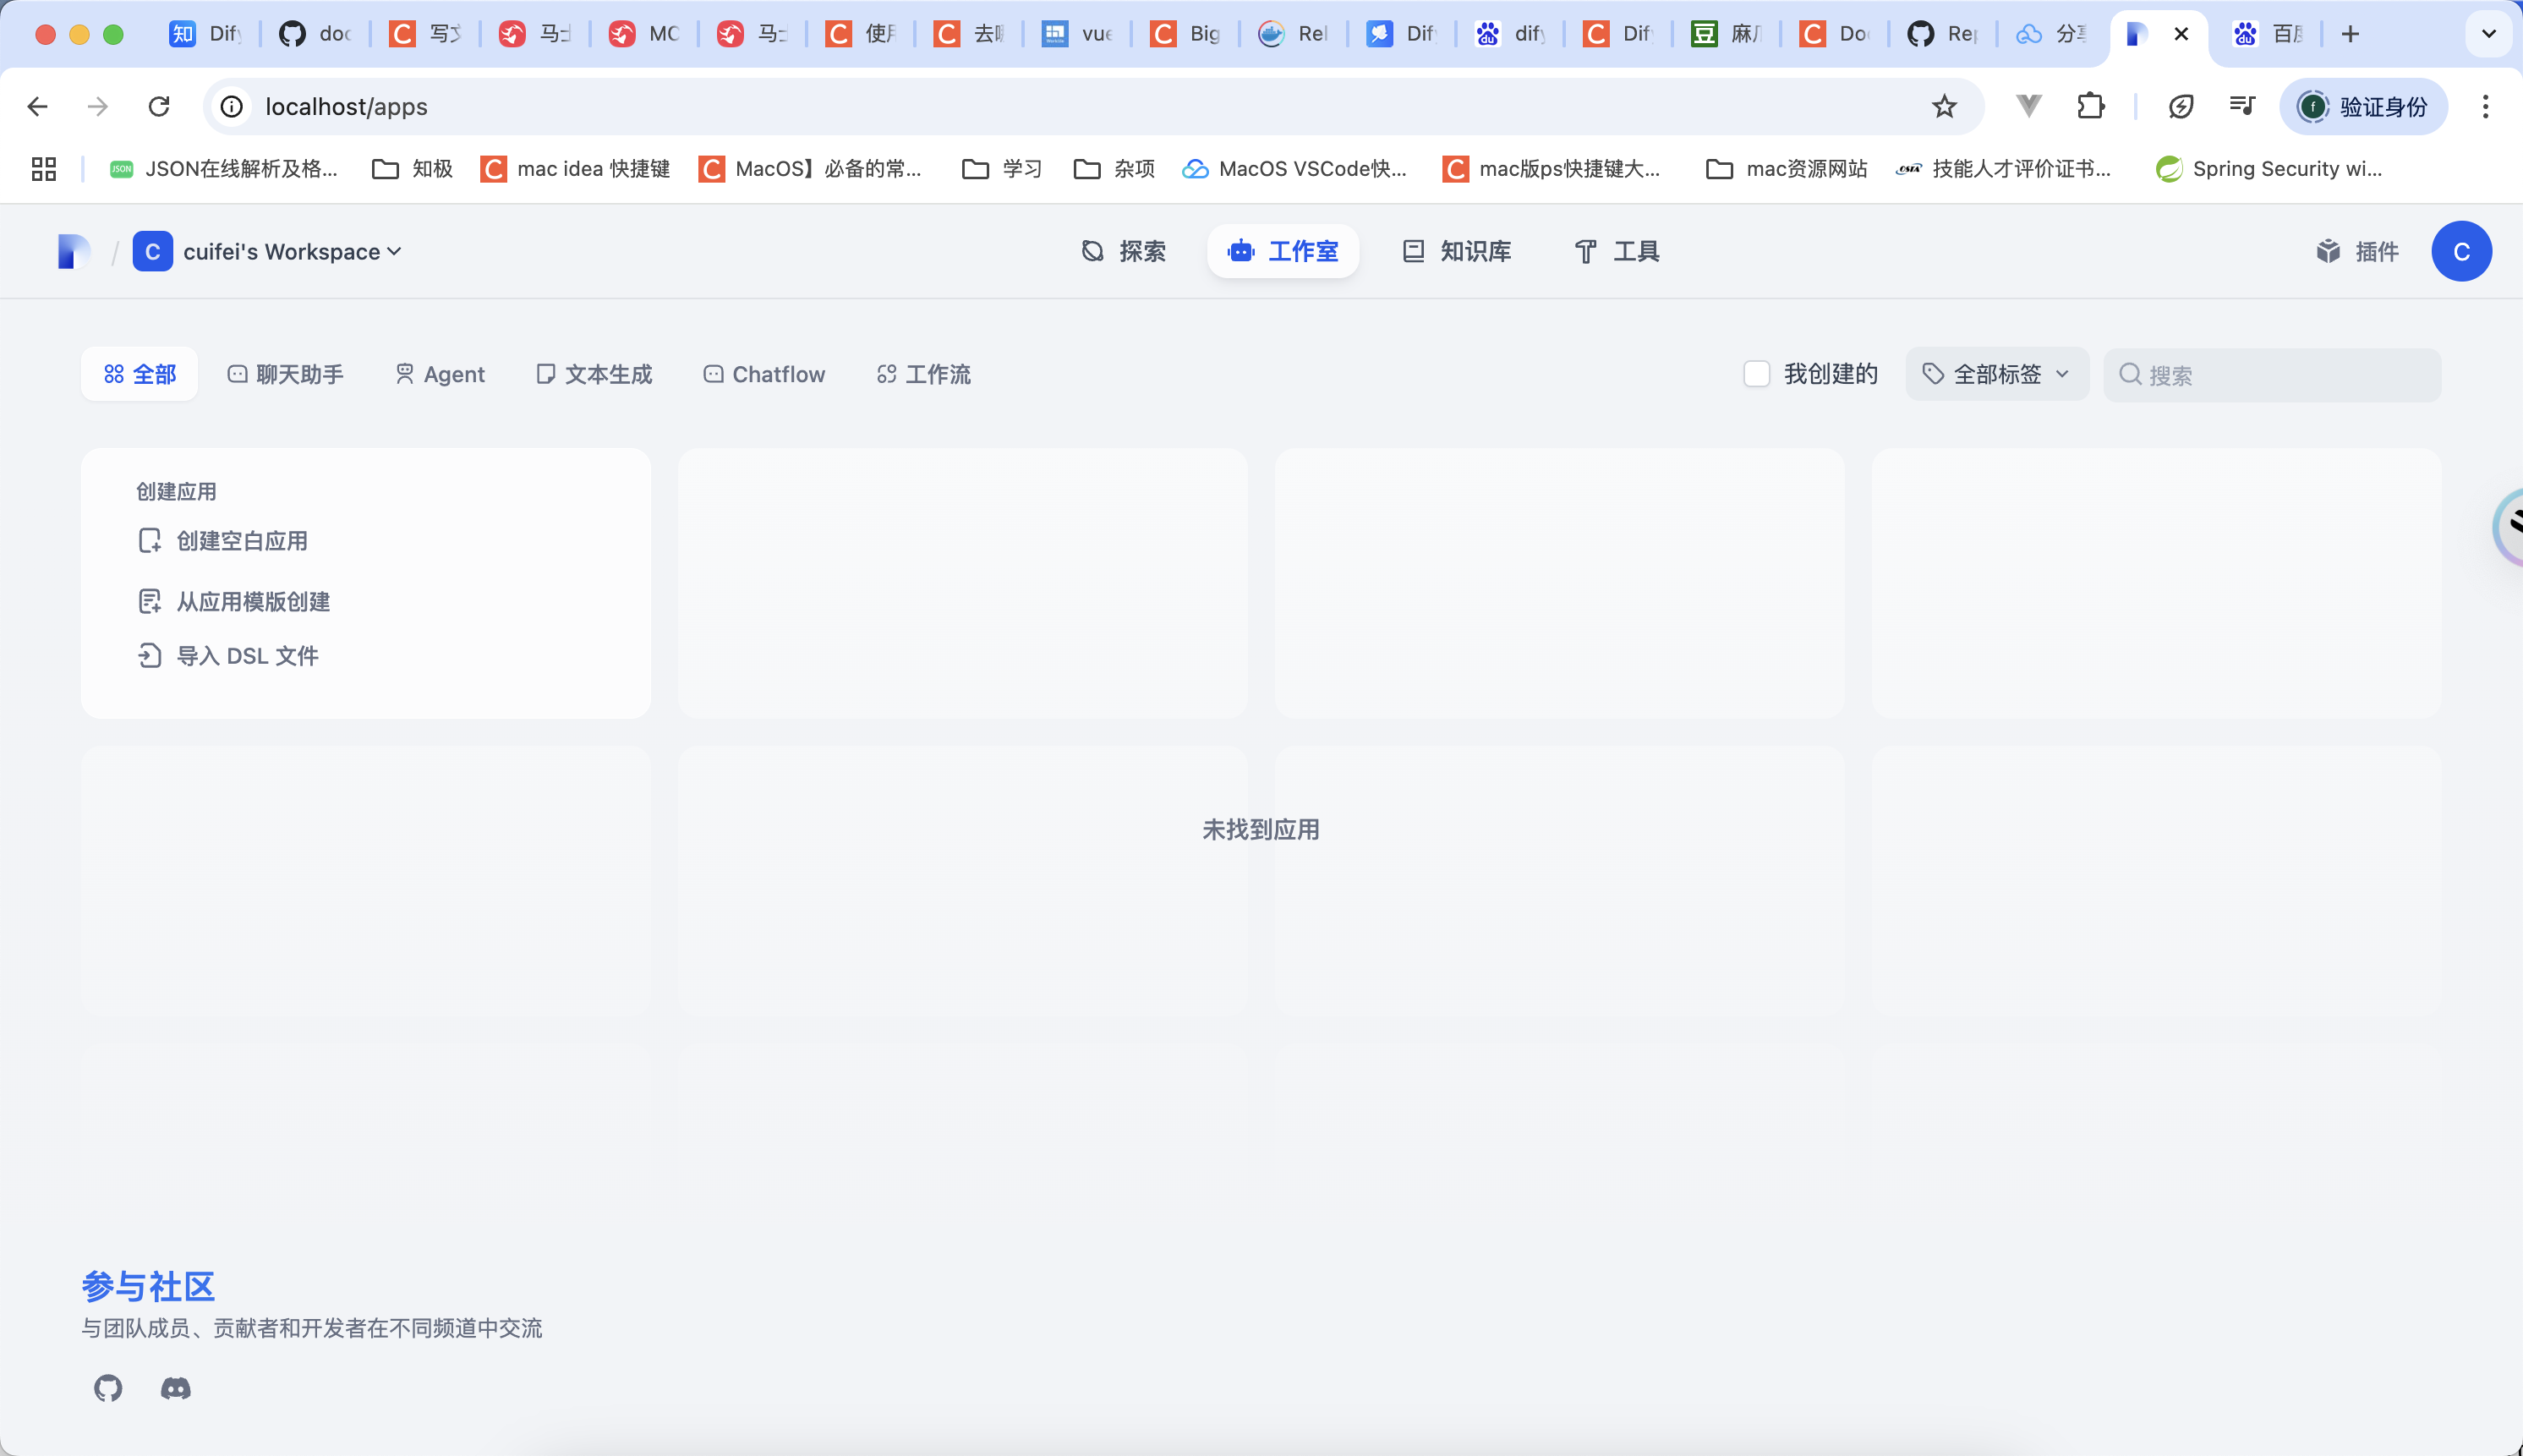Click 从应用模版创建 option
This screenshot has width=2523, height=1456.
(x=252, y=601)
